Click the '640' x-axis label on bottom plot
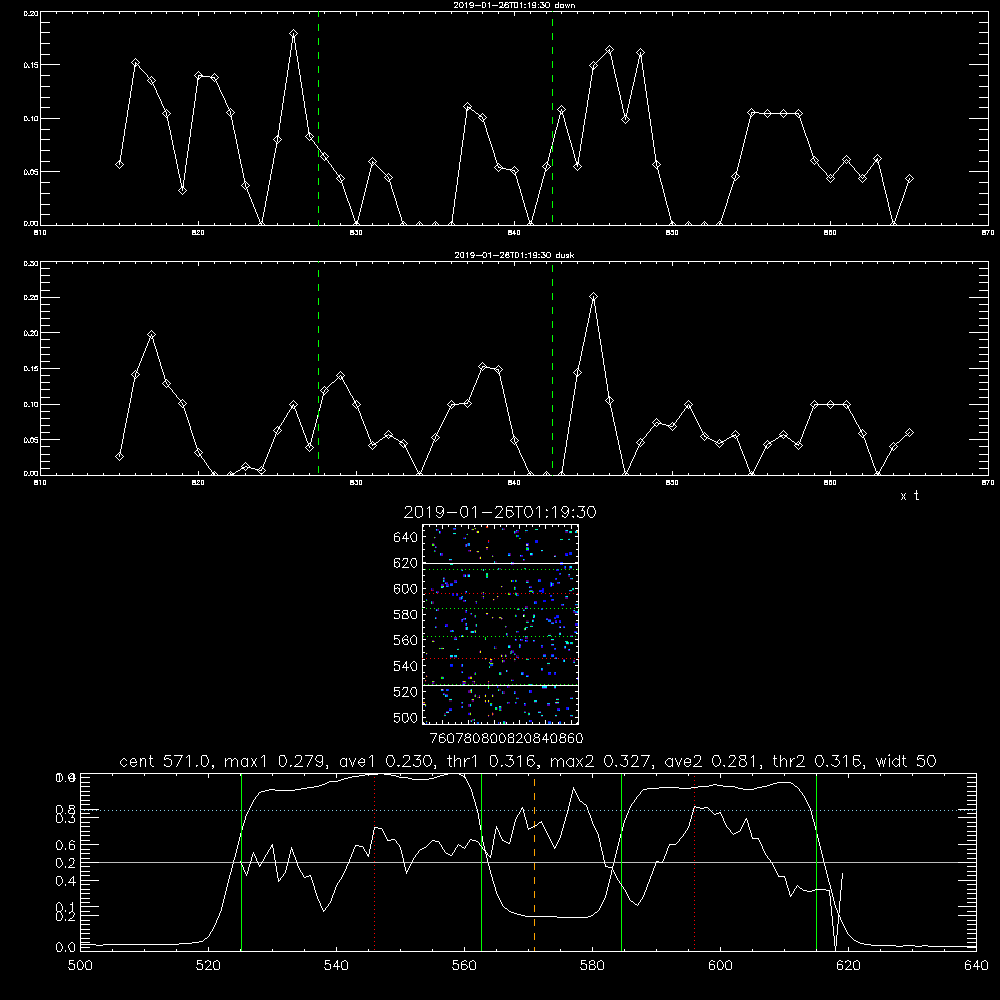The image size is (1000, 1000). 976,965
